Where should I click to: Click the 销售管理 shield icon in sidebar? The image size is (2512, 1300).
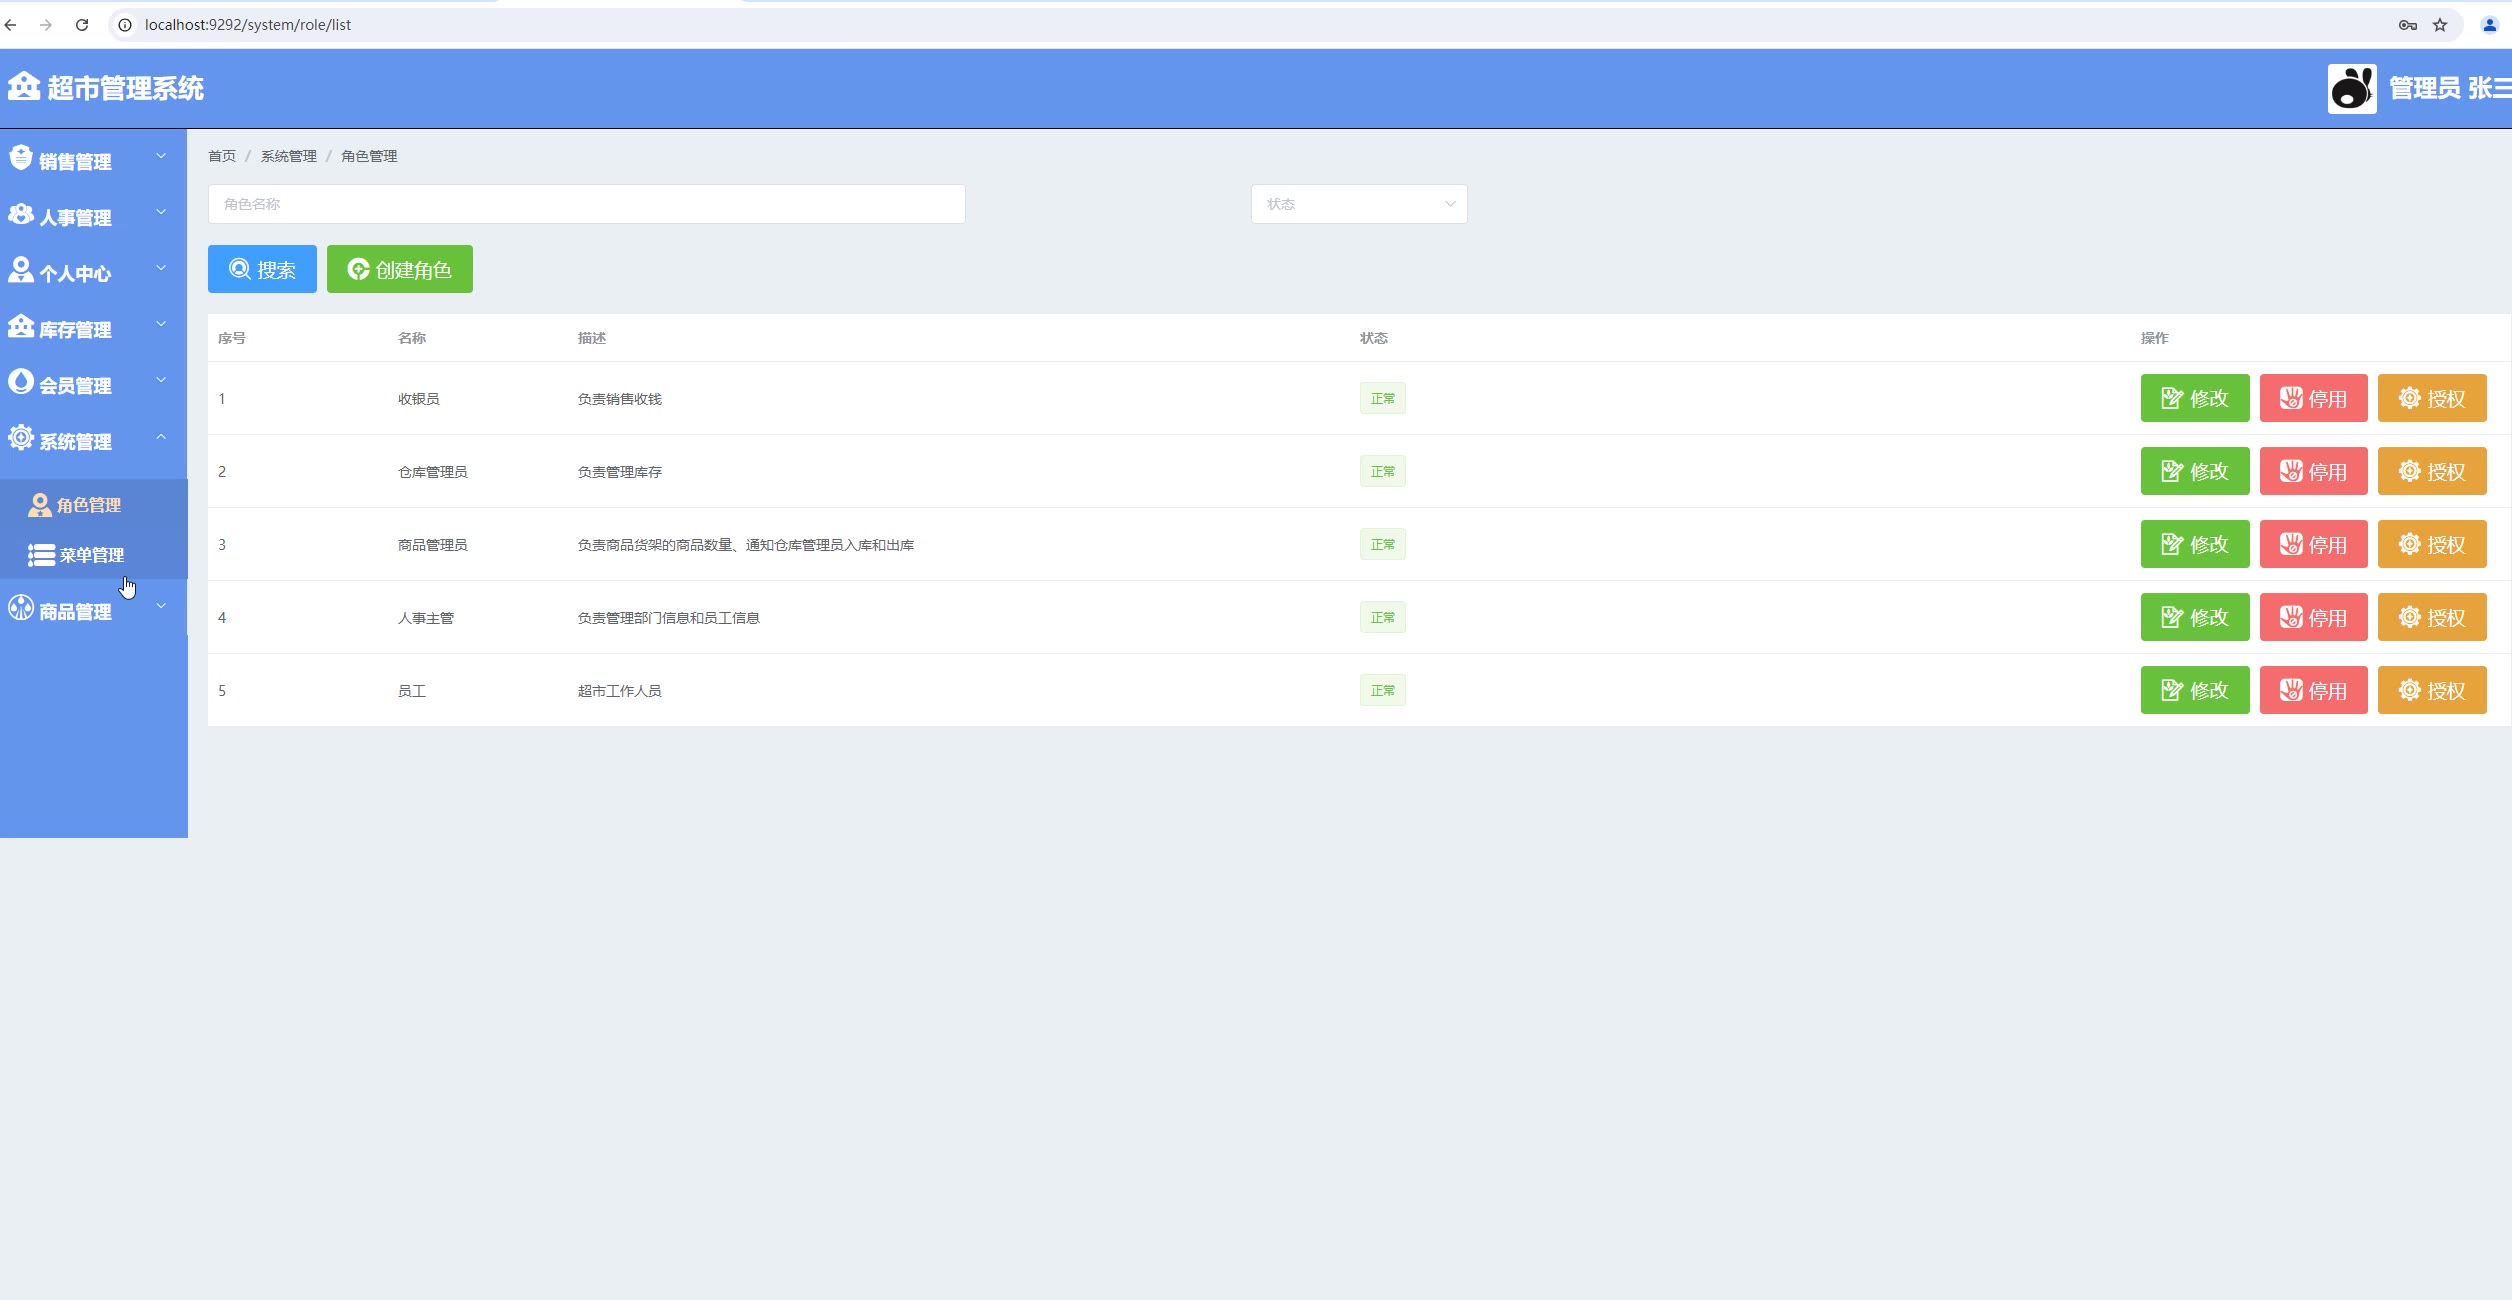(21, 158)
